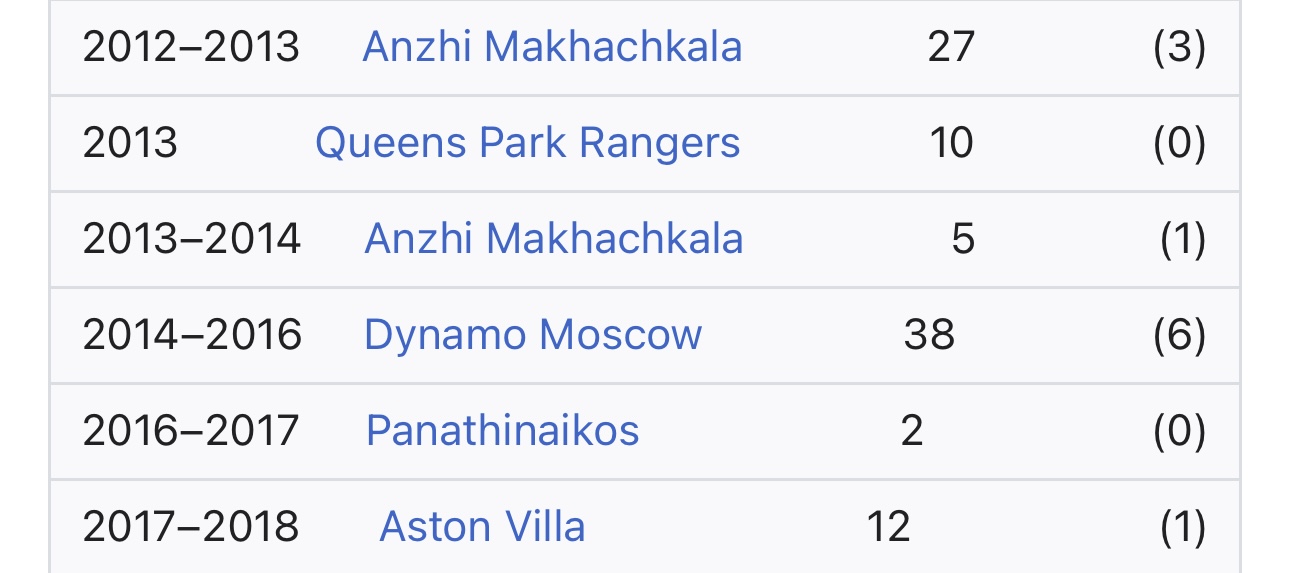Click the 38 appearances value for Dynamo Moscow
The height and width of the screenshot is (573, 1290).
coord(929,335)
